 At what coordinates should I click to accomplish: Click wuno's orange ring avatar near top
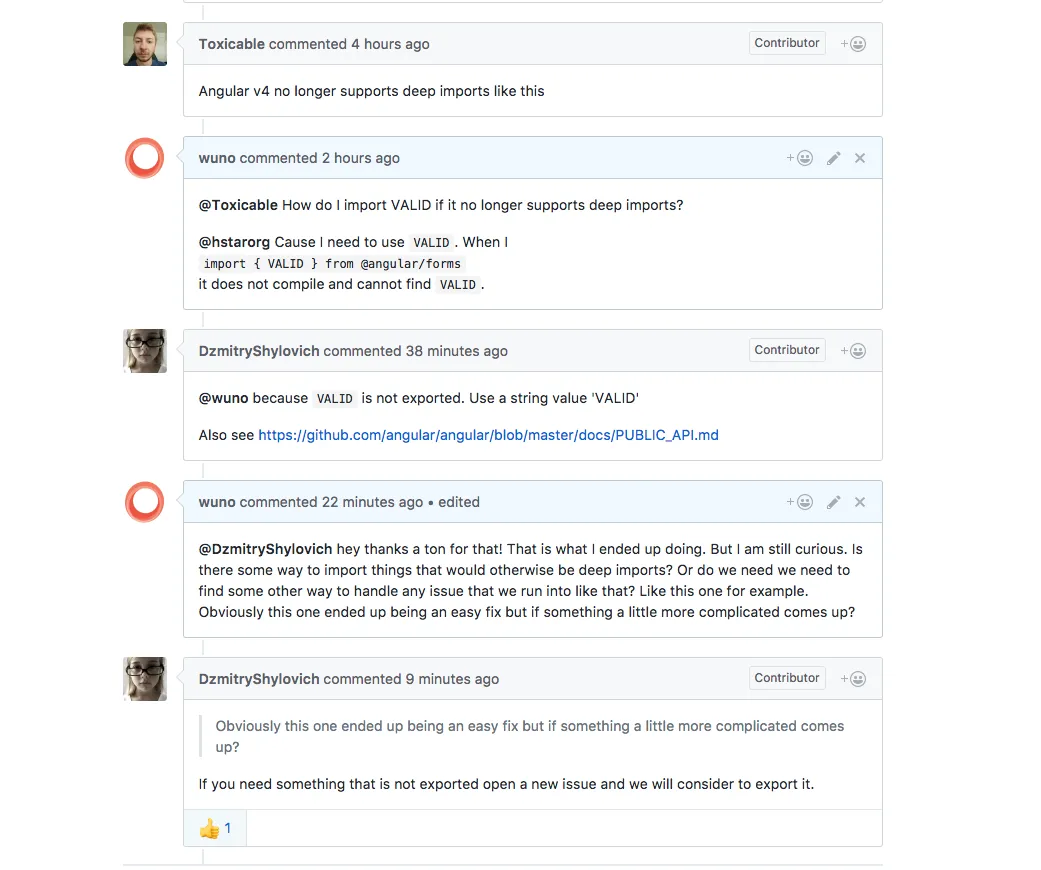(145, 158)
